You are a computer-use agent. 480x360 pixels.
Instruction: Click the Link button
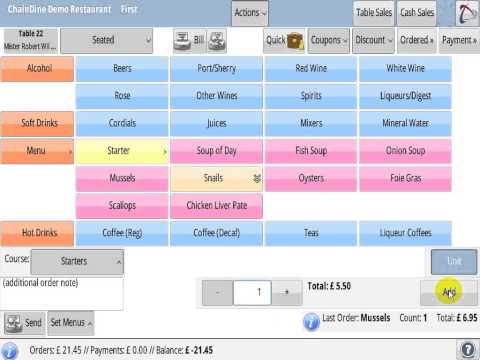click(454, 261)
